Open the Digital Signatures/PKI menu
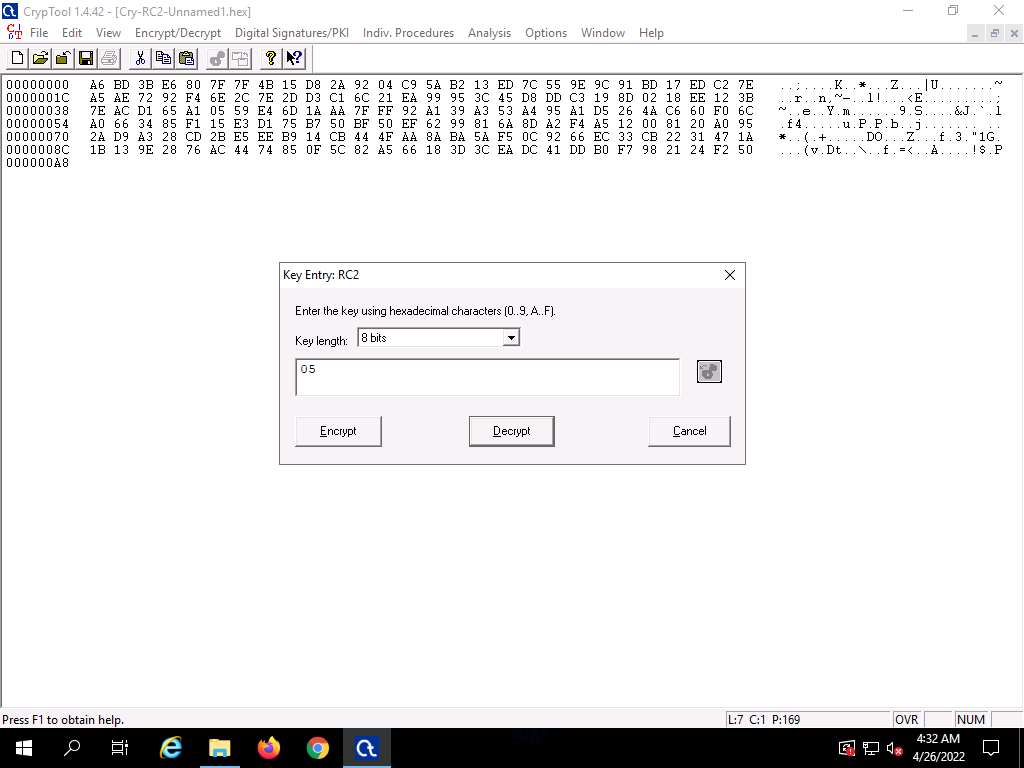Screen dimensions: 1024x768 292,33
